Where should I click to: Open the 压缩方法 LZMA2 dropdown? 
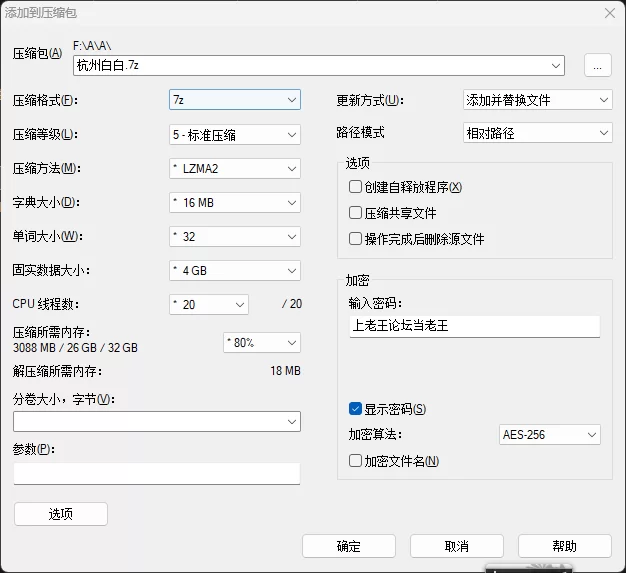pos(235,169)
